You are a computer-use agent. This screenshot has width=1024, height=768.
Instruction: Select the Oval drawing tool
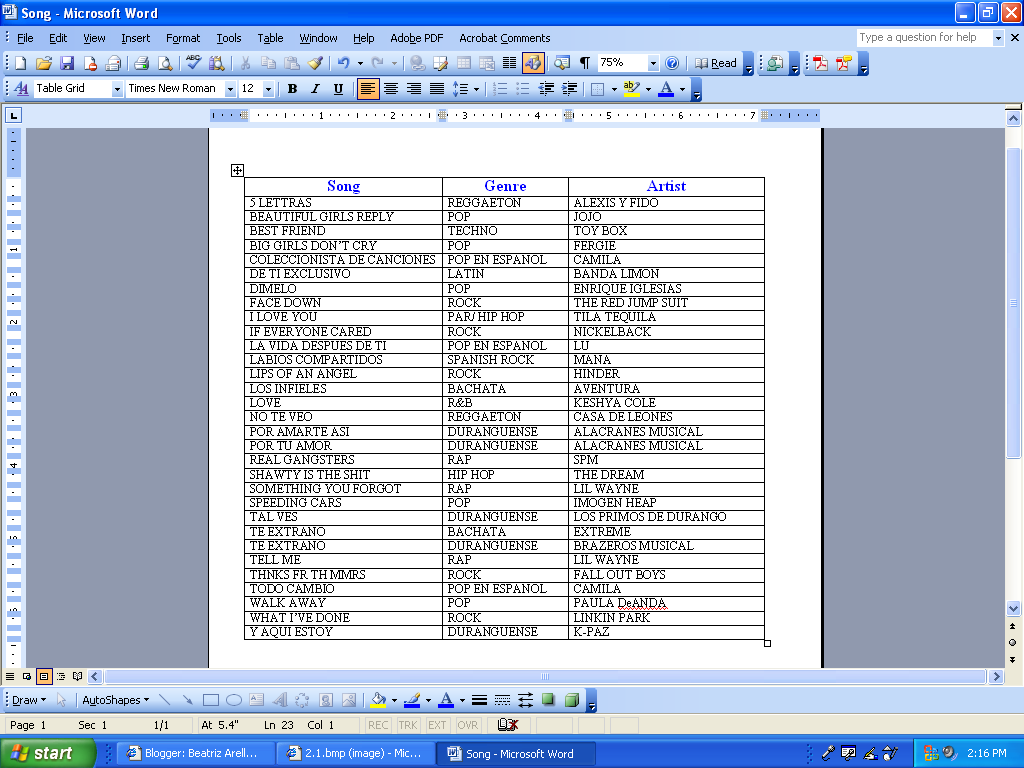click(x=234, y=700)
